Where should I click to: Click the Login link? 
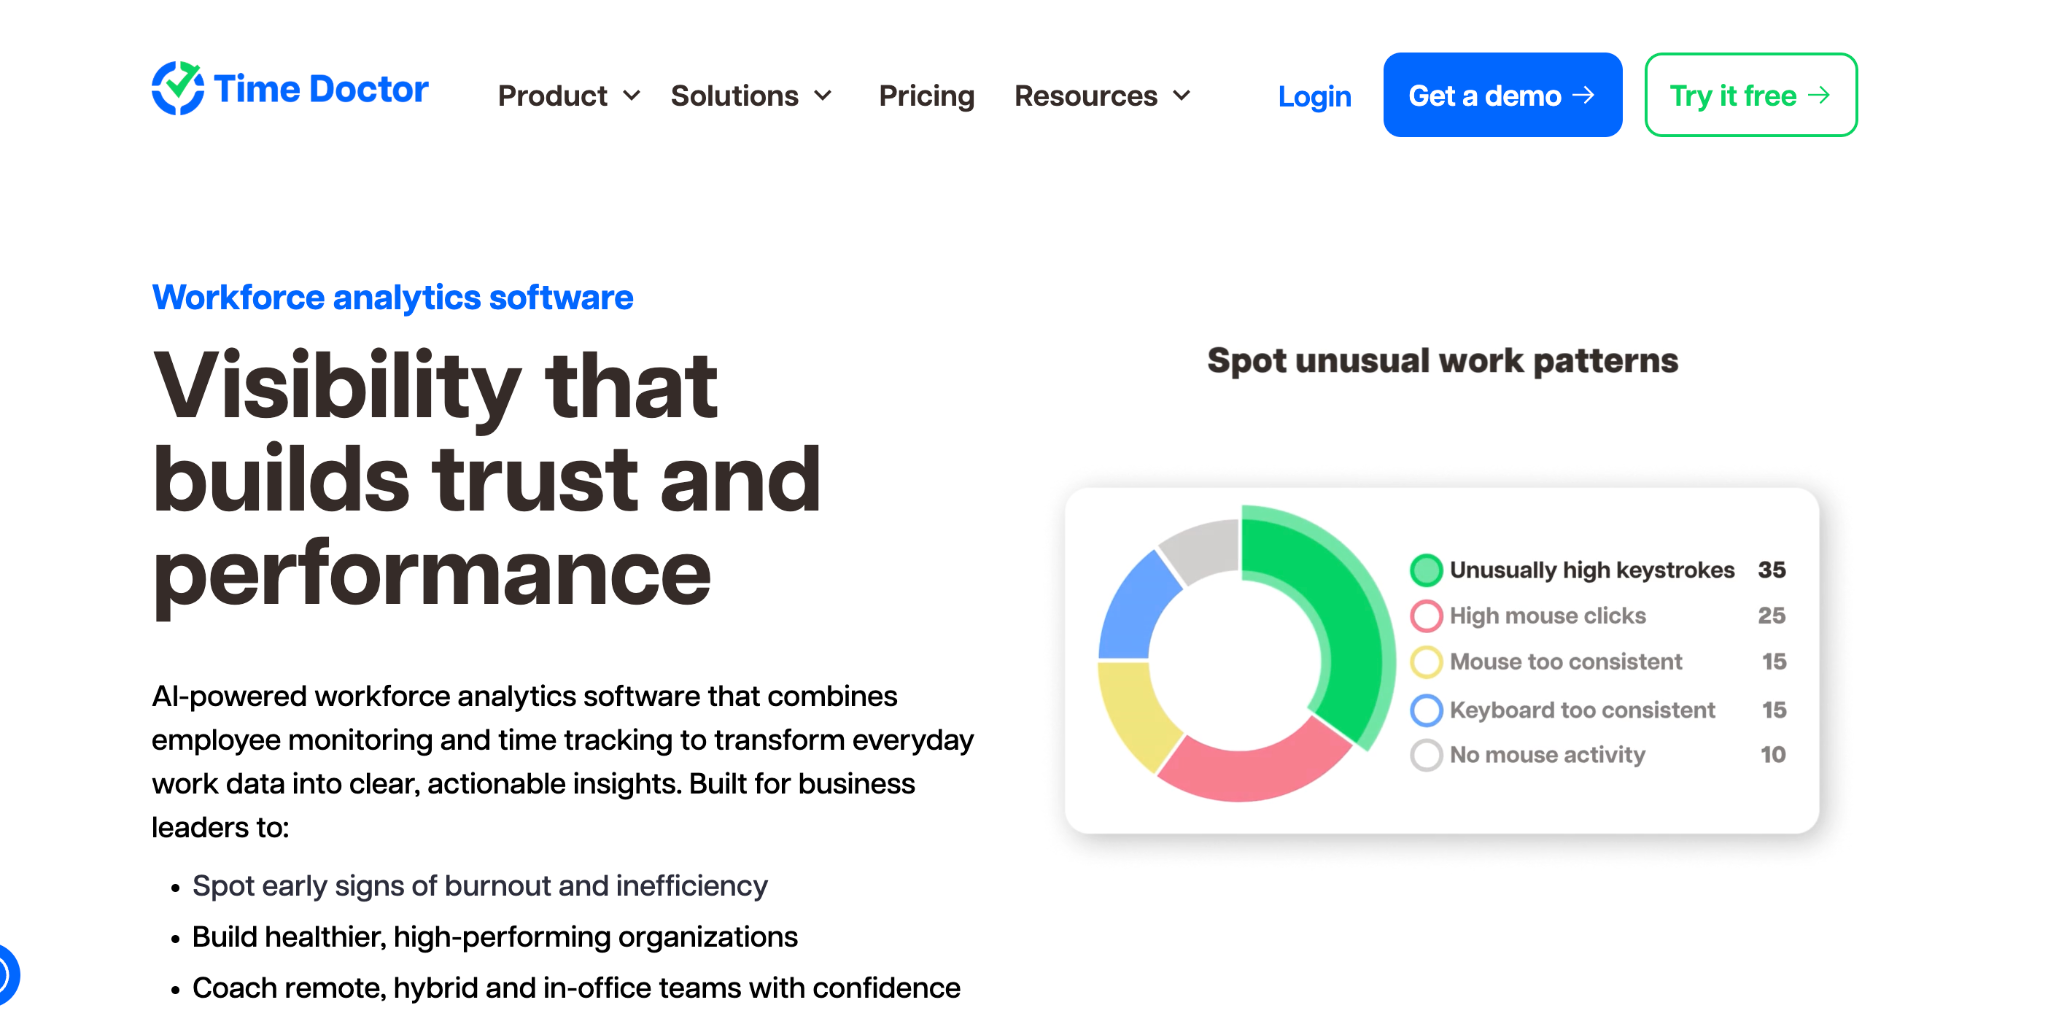(1314, 96)
